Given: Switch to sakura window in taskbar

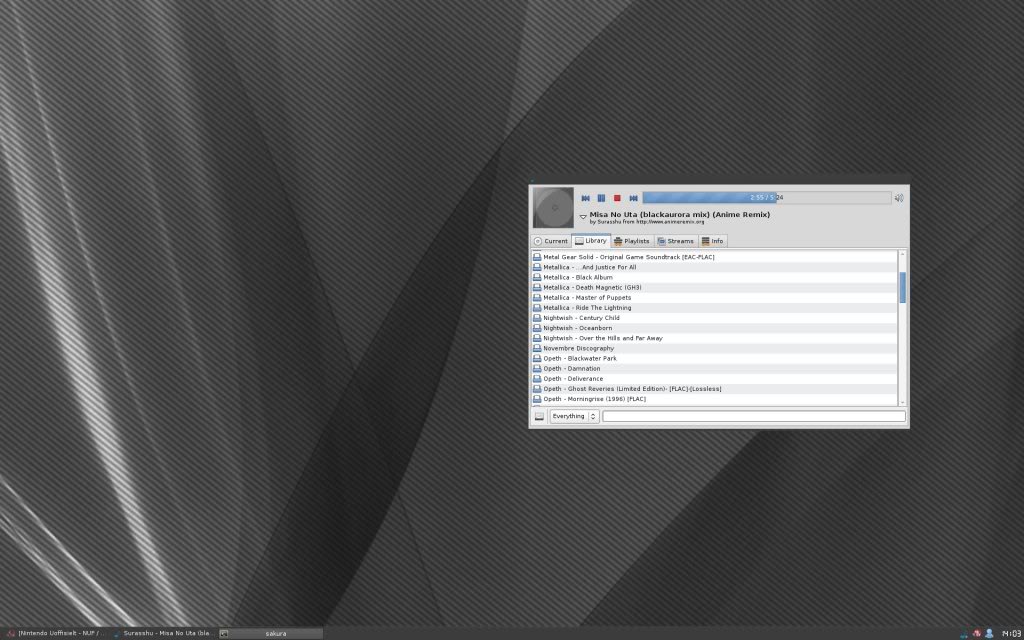Looking at the screenshot, I should (x=270, y=633).
